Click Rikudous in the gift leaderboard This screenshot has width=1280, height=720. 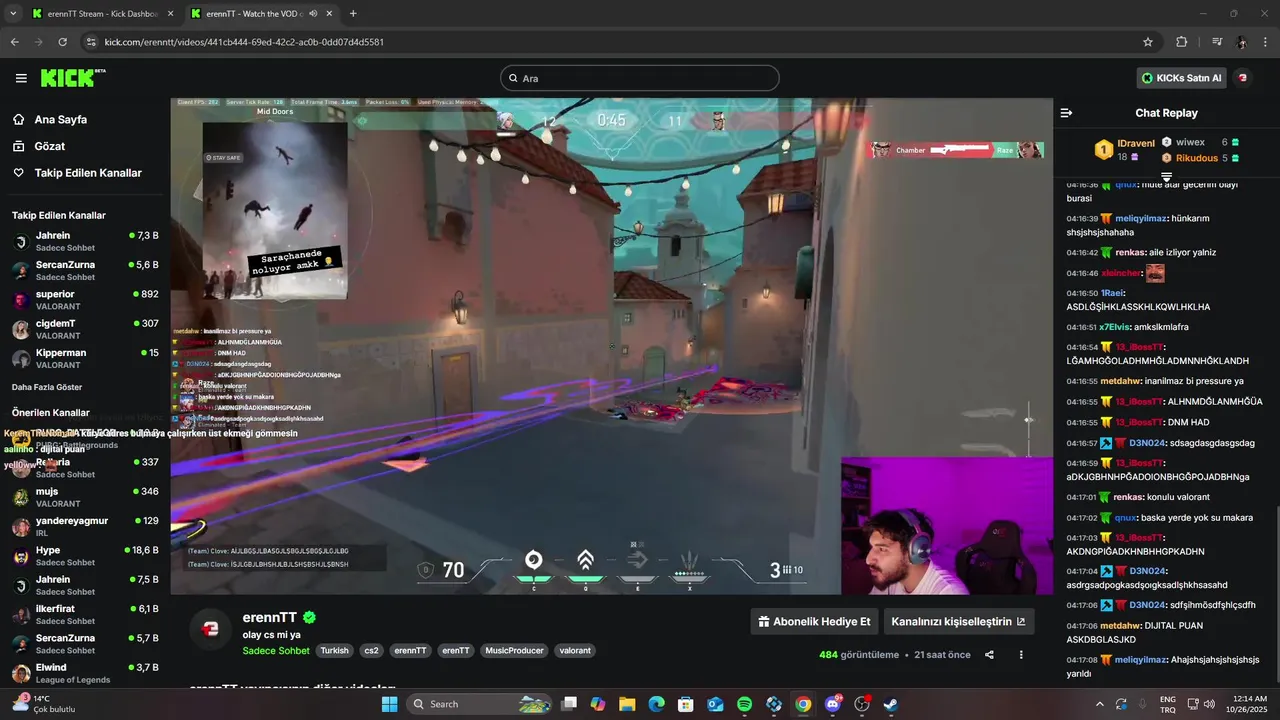pyautogui.click(x=1197, y=158)
